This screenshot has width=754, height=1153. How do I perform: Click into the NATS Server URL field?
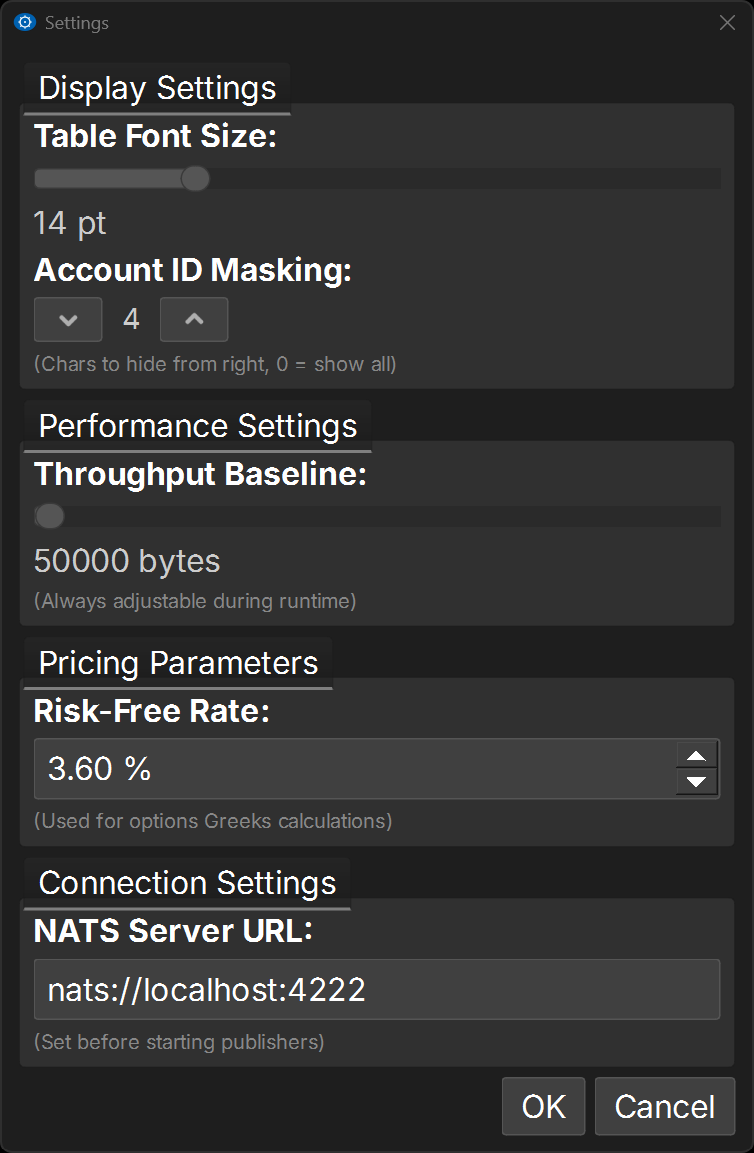click(x=376, y=990)
